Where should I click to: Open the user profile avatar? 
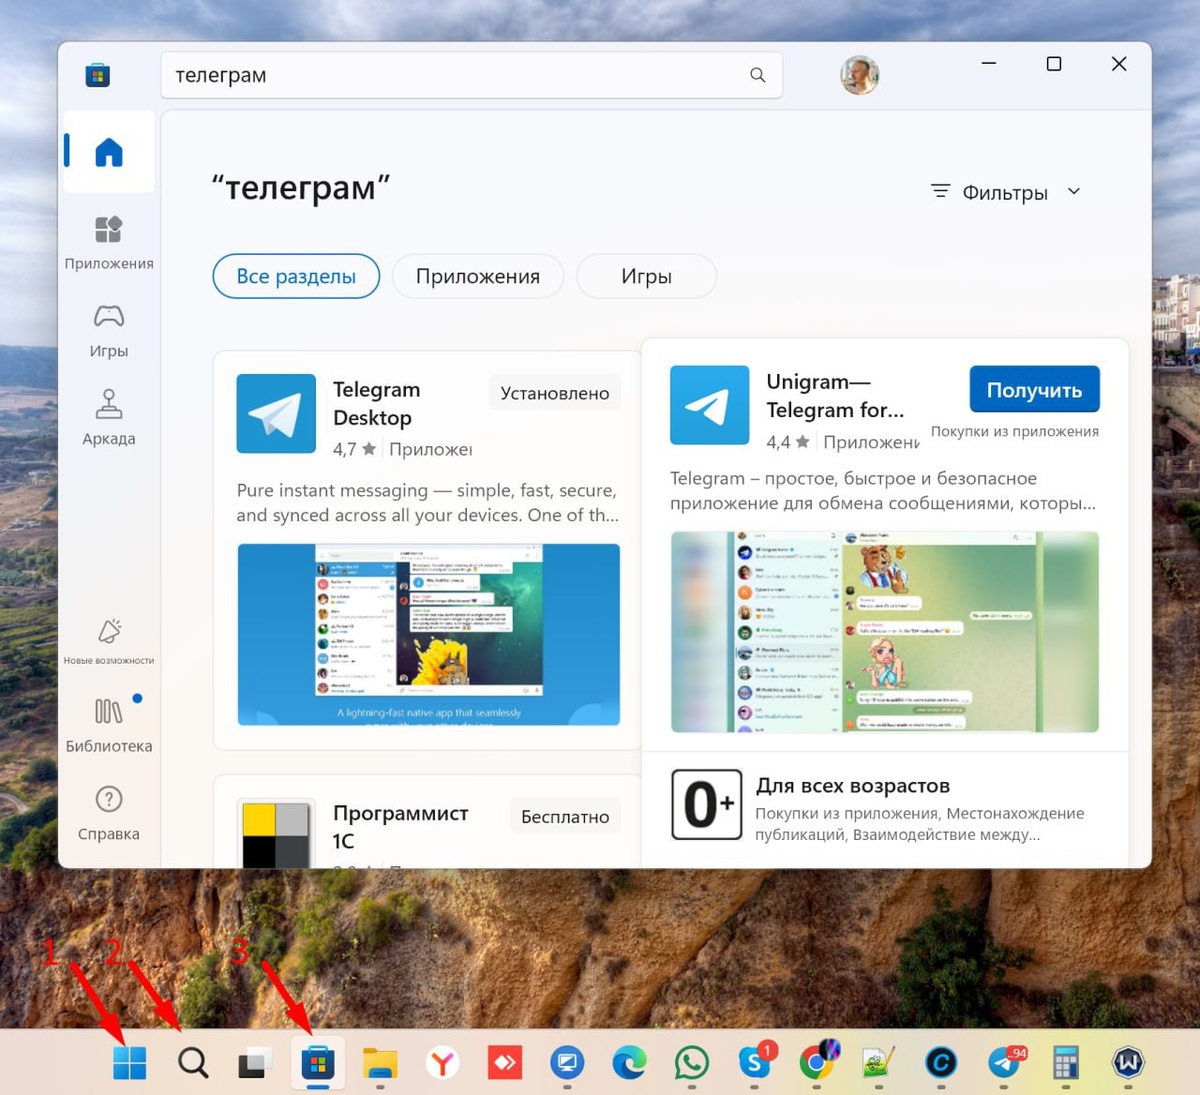859,75
